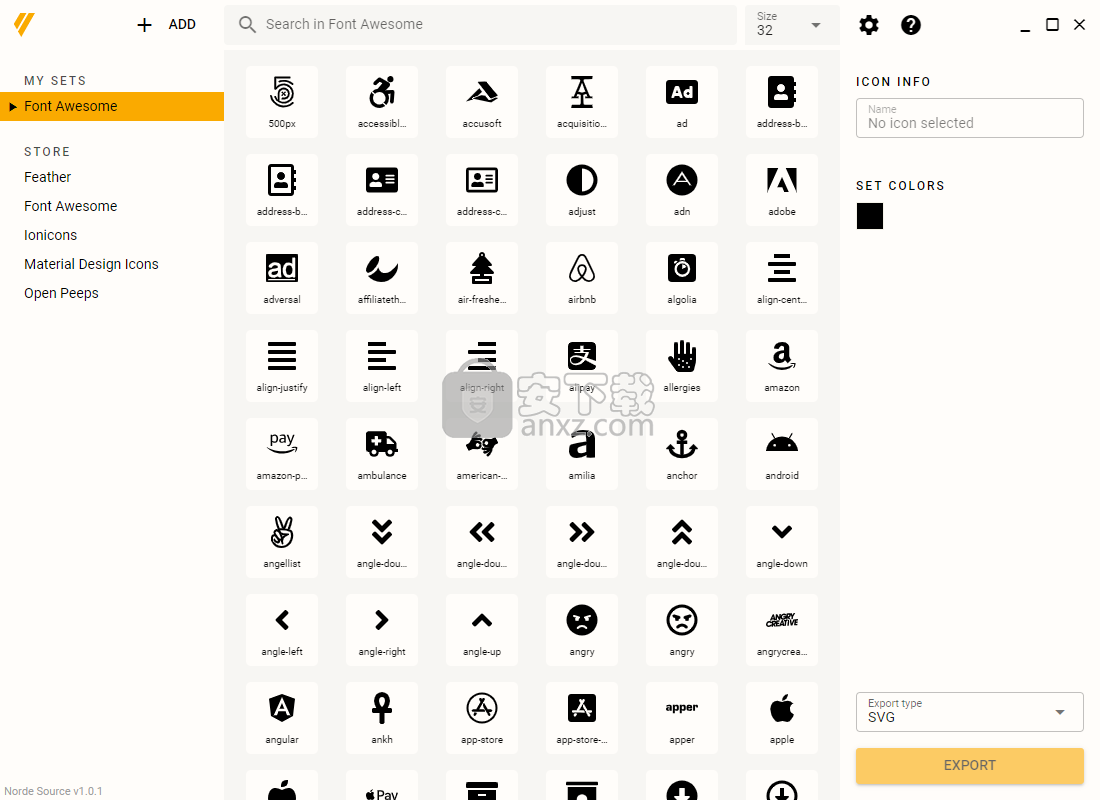Select the air-freshener icon
The image size is (1100, 800).
click(x=482, y=278)
